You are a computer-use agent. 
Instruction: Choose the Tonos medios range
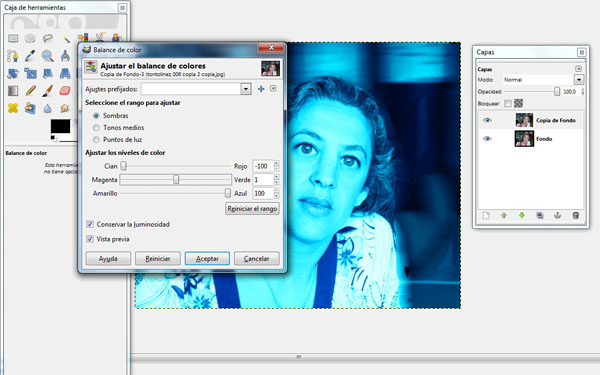pyautogui.click(x=96, y=128)
